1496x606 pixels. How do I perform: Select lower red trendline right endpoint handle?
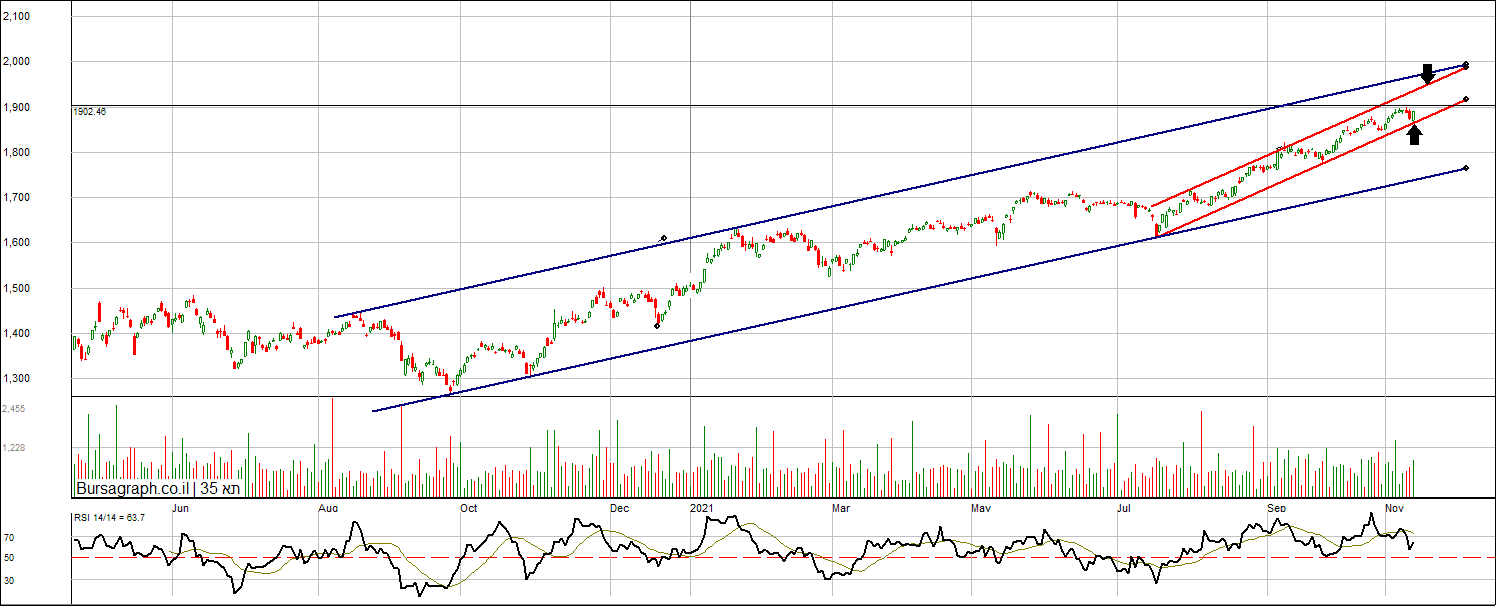tap(1465, 99)
